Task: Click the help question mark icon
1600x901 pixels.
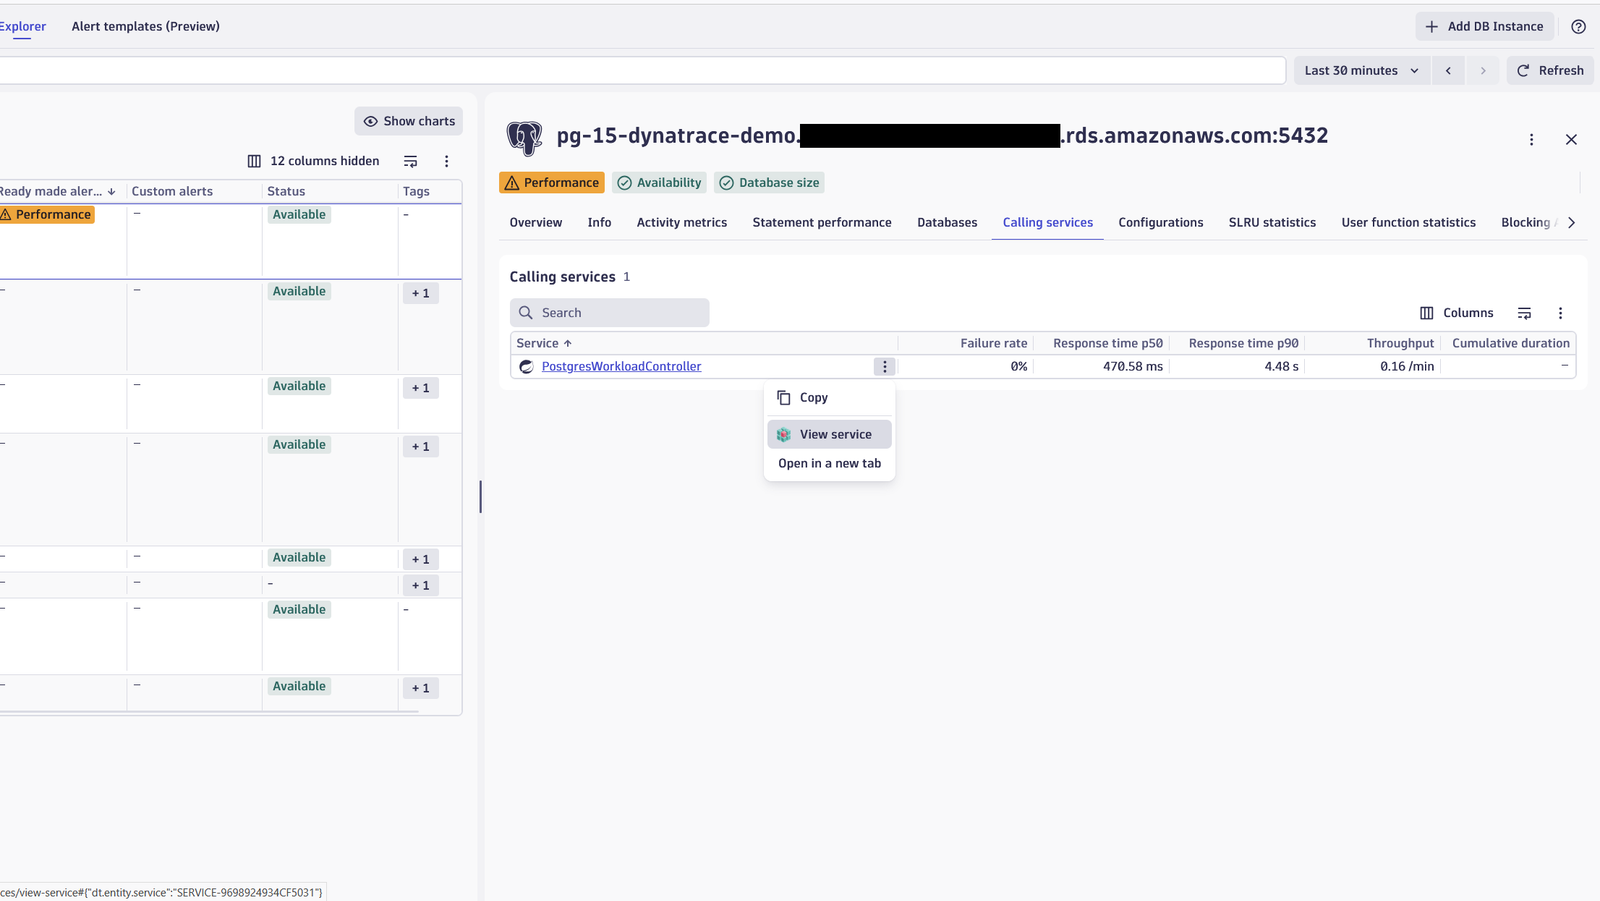Action: 1578,27
